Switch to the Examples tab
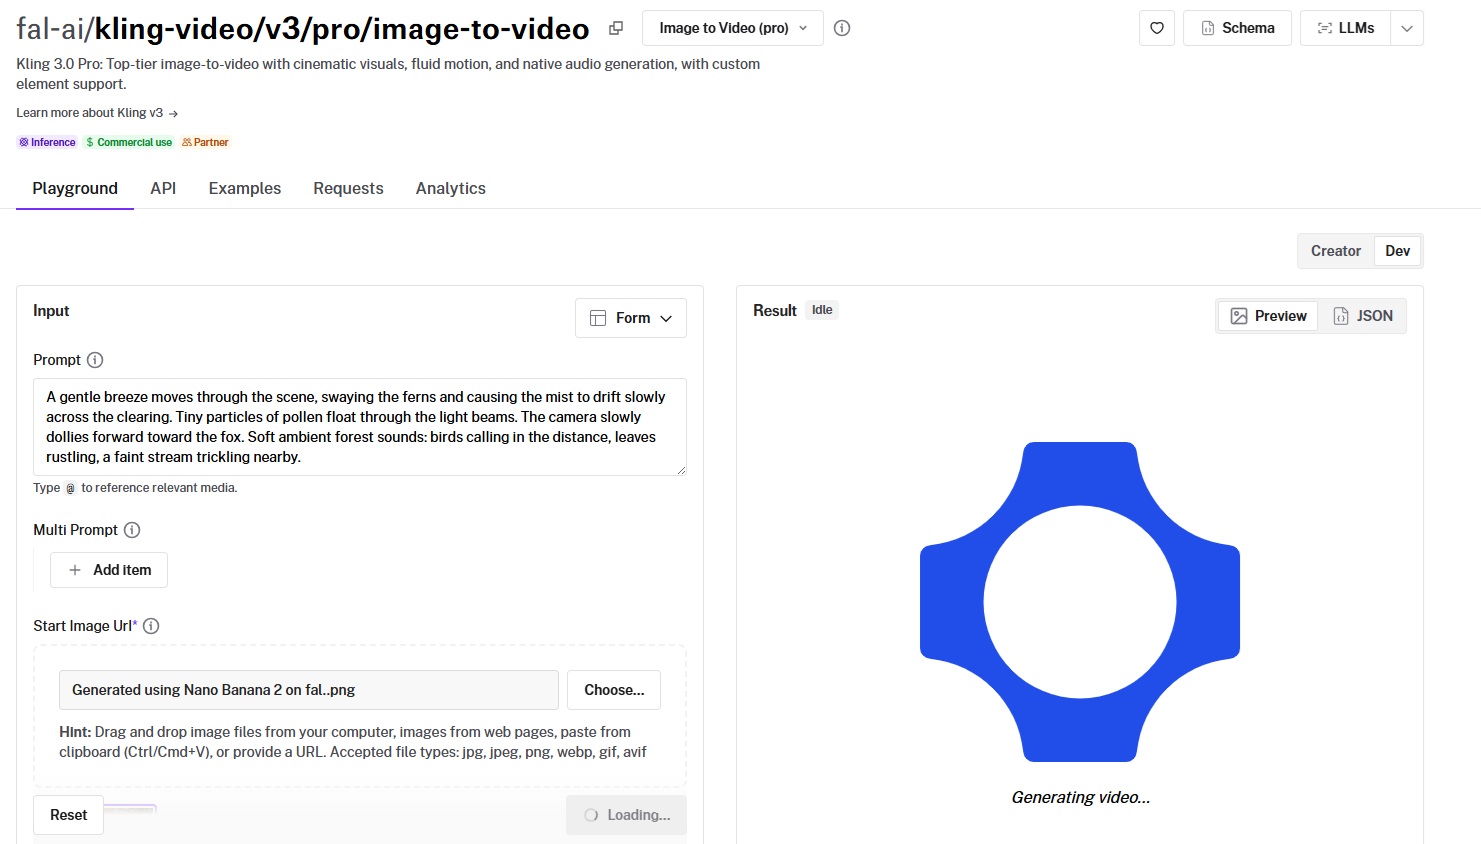This screenshot has height=844, width=1481. (x=245, y=188)
